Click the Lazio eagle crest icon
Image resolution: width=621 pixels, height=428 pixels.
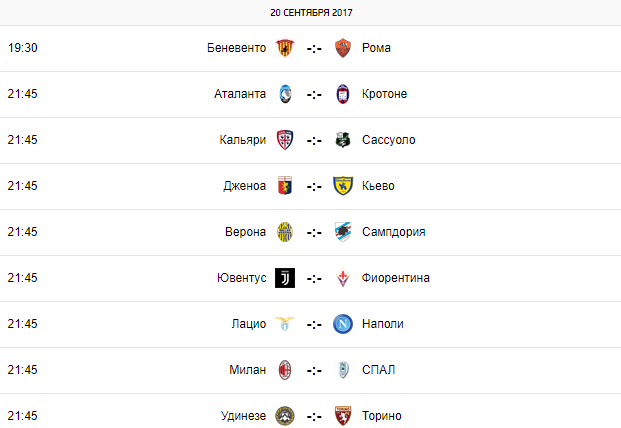285,324
